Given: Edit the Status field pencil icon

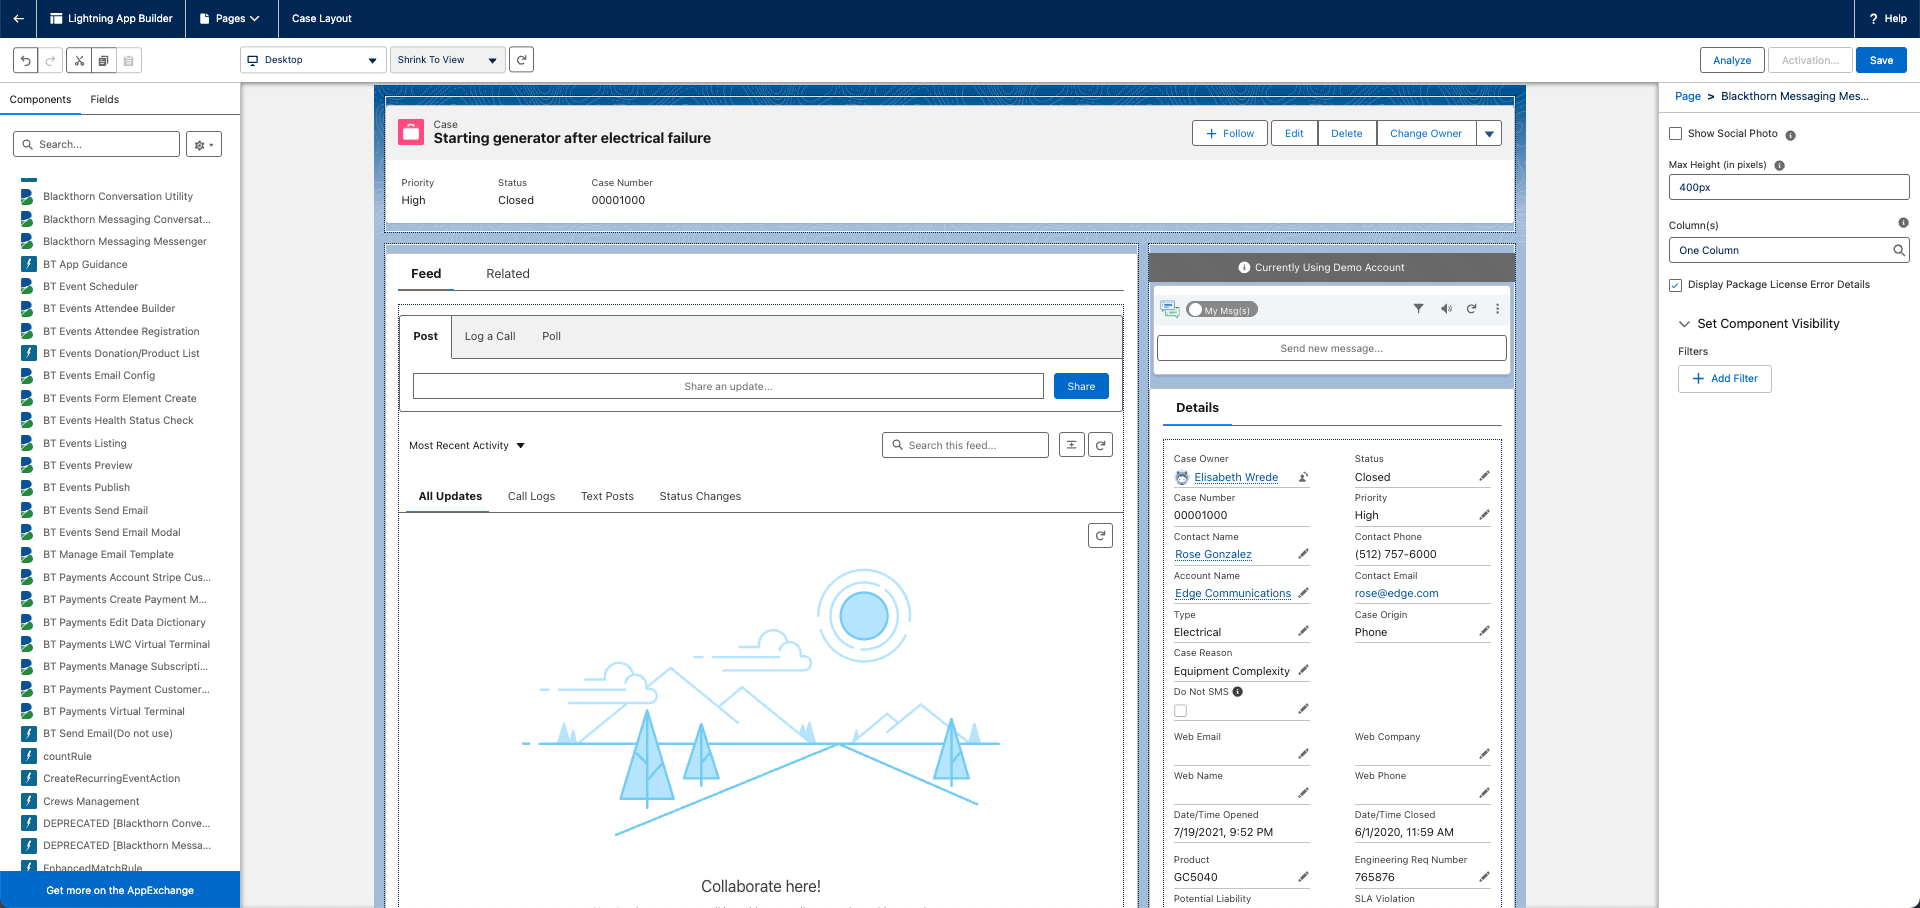Looking at the screenshot, I should (x=1484, y=476).
